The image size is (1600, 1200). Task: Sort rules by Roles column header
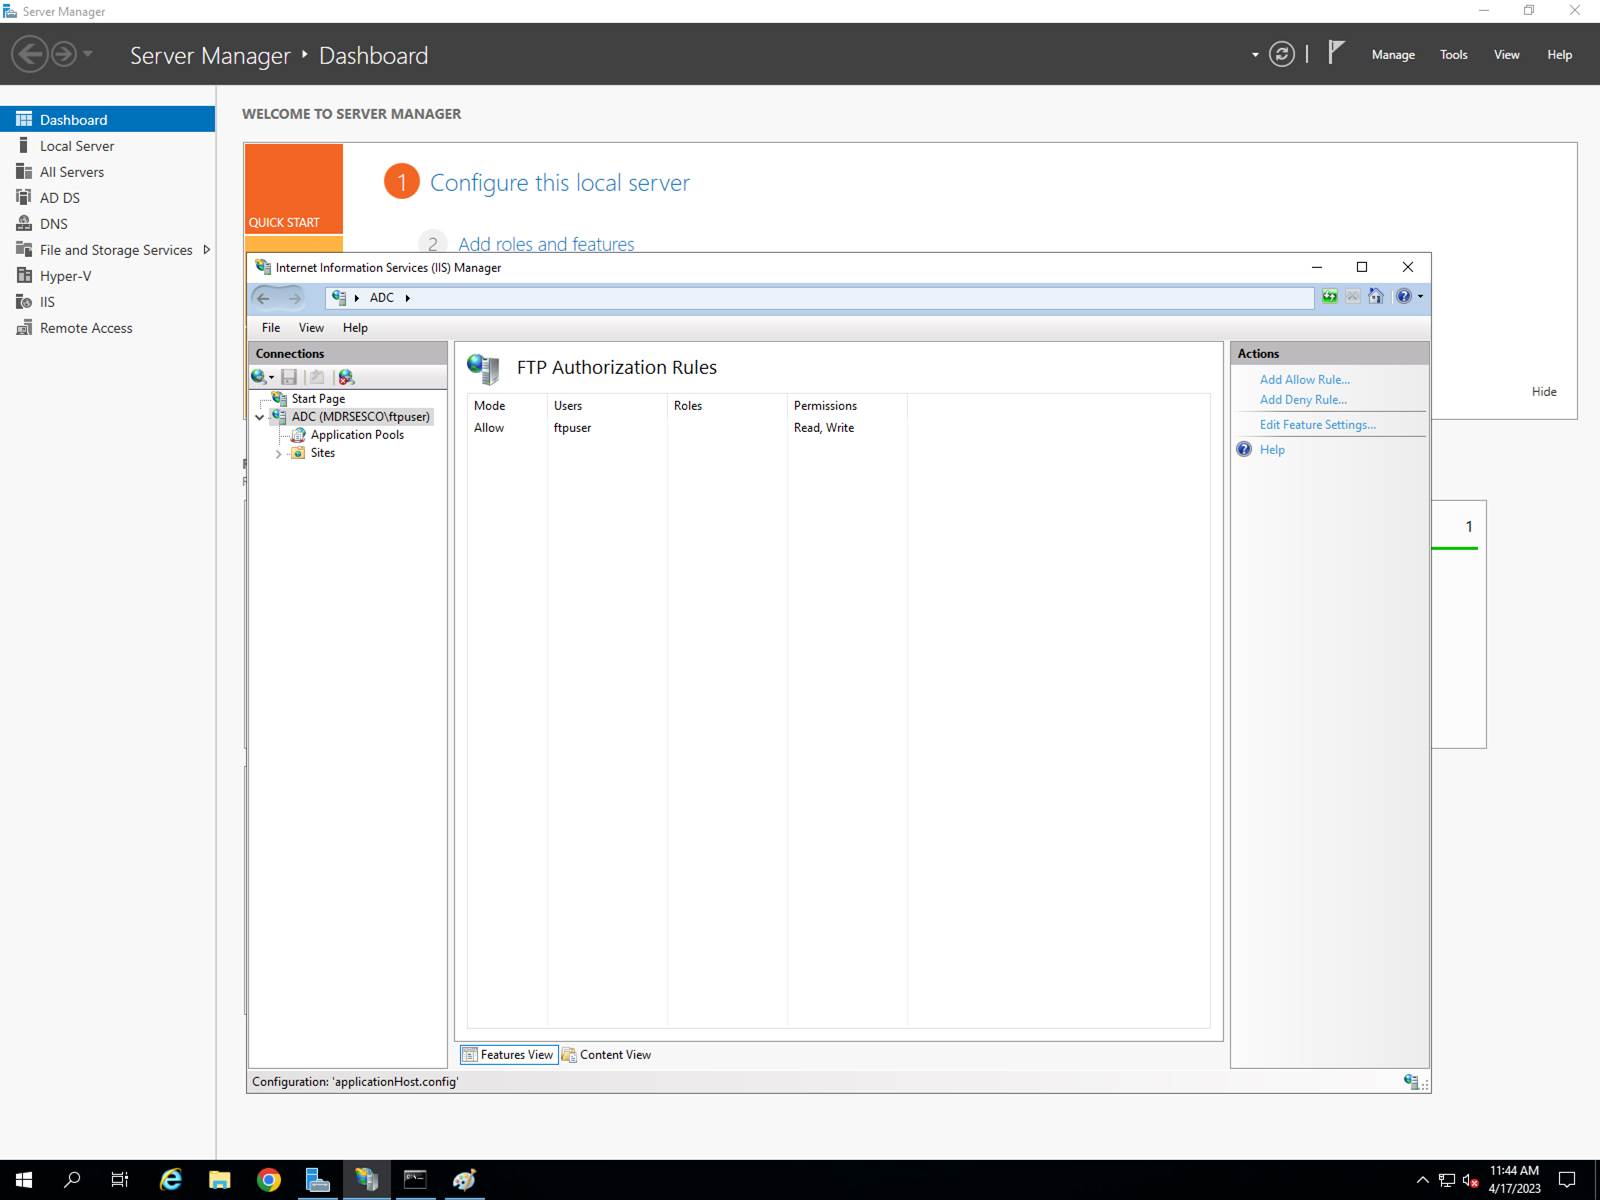(x=727, y=406)
